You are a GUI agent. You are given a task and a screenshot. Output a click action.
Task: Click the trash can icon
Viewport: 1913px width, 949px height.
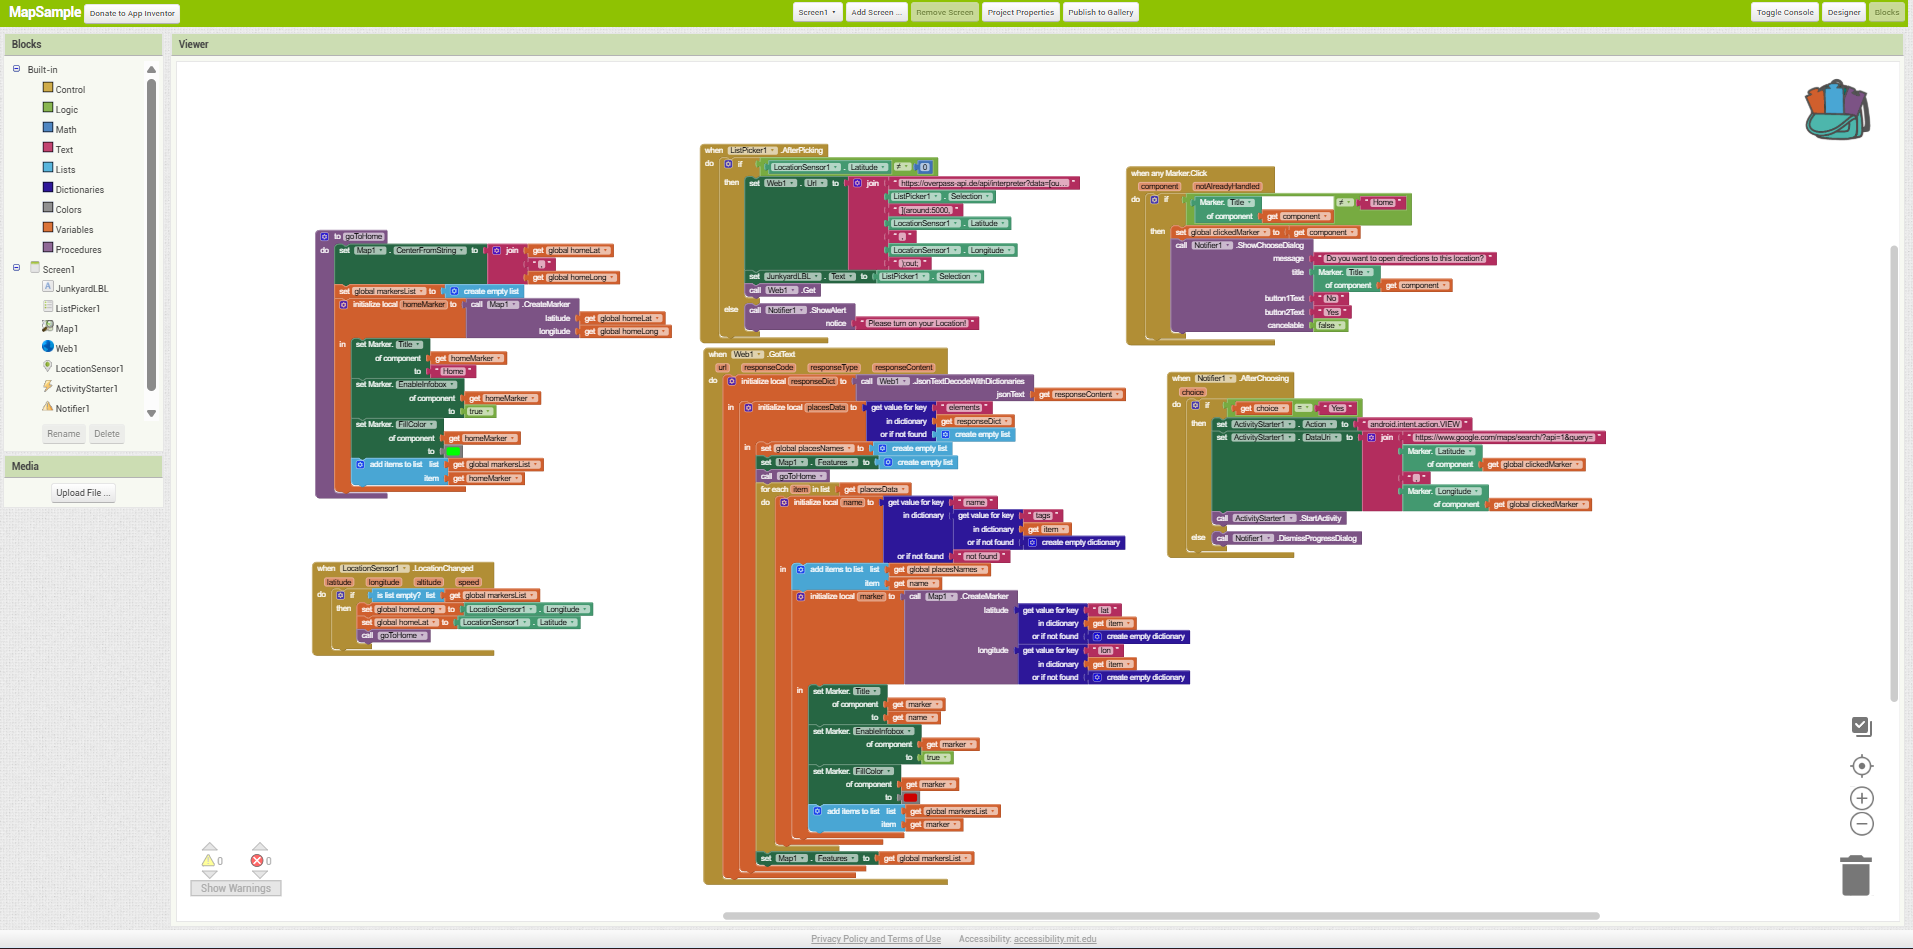point(1856,876)
